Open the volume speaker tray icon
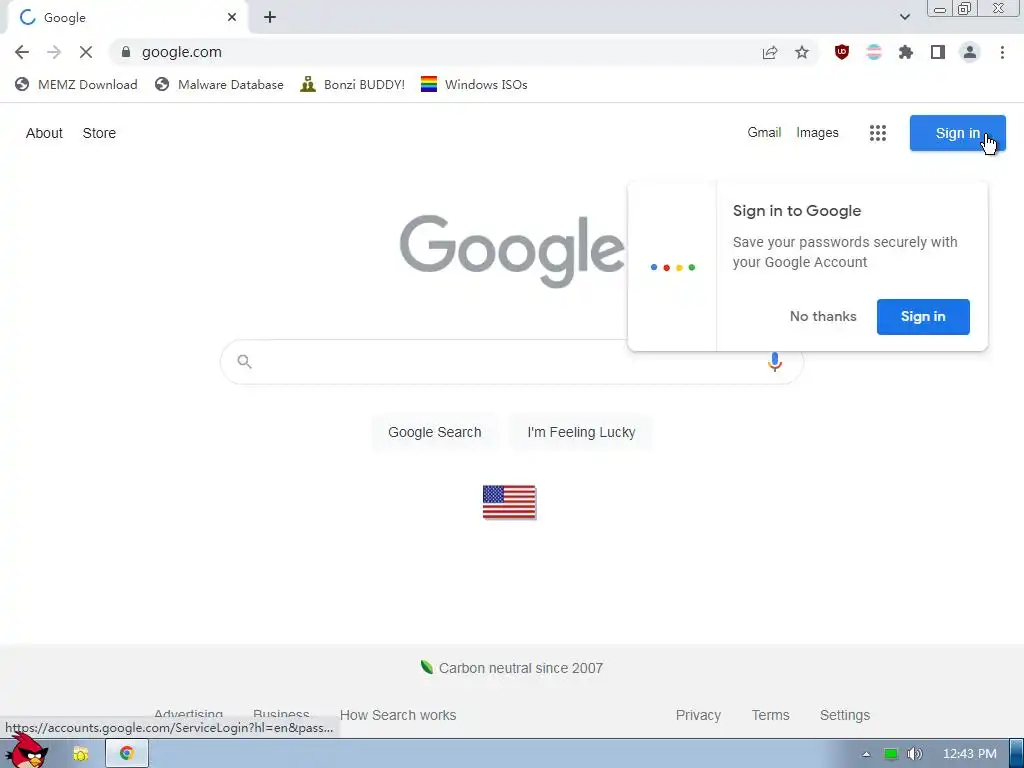 click(x=915, y=754)
